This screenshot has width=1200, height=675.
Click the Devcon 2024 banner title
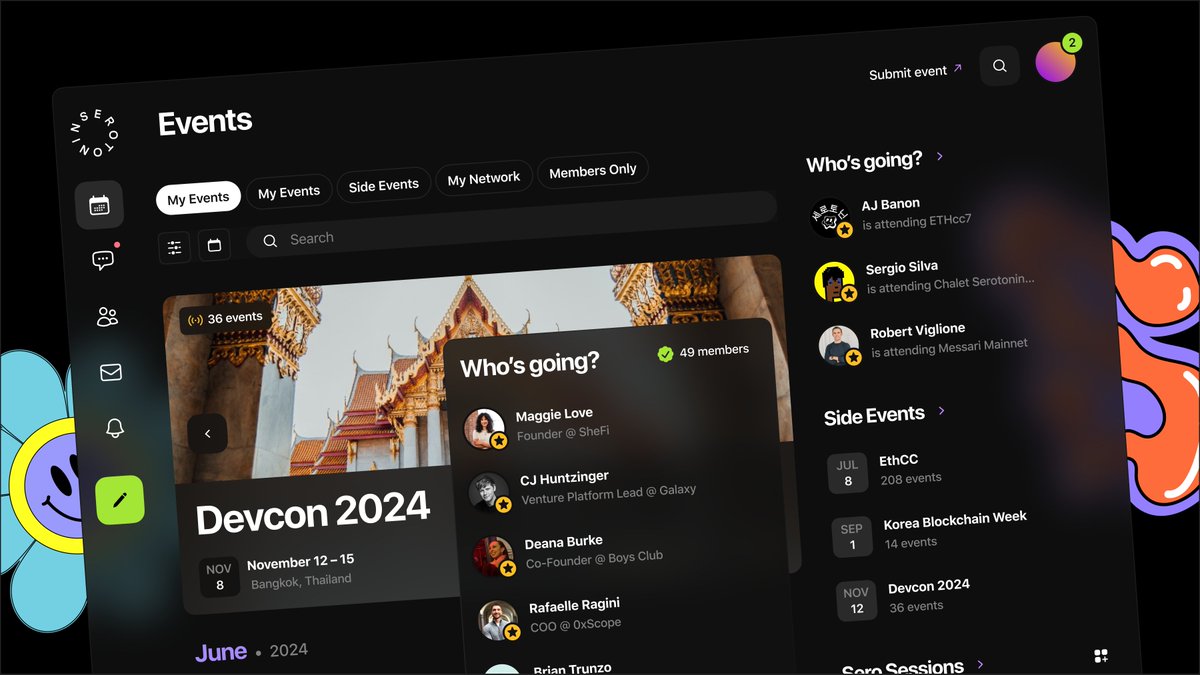click(313, 514)
